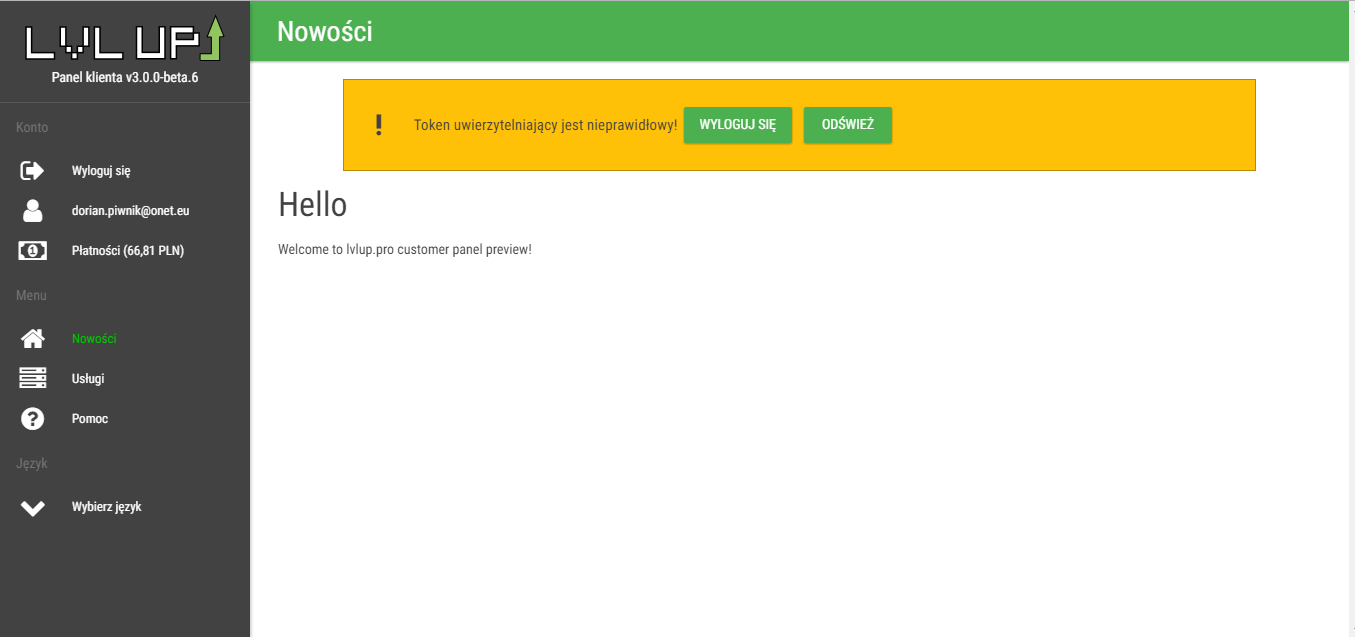1355x637 pixels.
Task: Select Wyloguj się in the sidebar
Action: click(x=101, y=171)
